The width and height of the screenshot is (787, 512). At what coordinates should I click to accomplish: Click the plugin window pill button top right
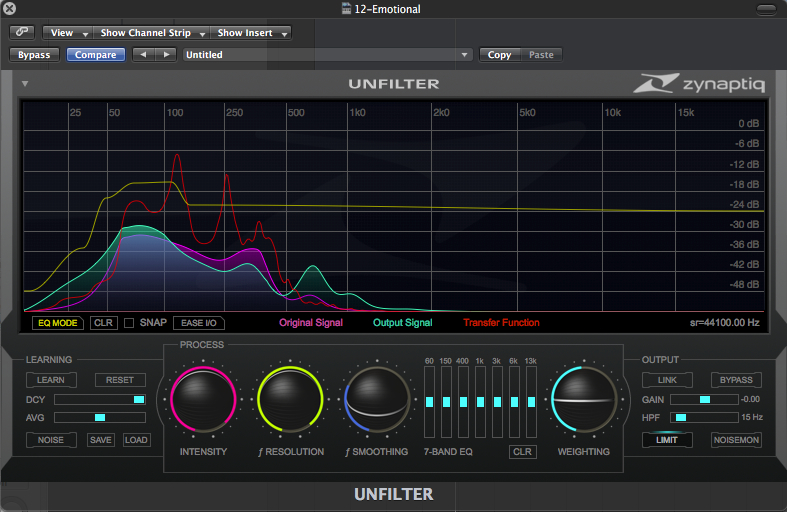coord(766,9)
